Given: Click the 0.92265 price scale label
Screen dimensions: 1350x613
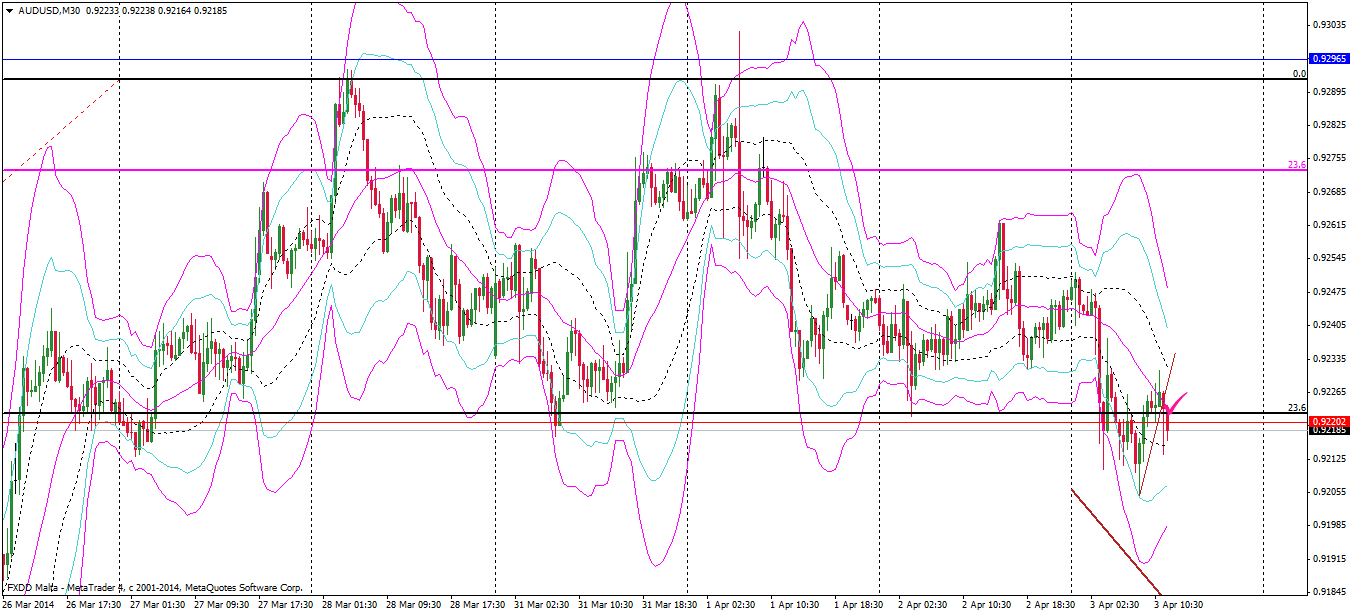Looking at the screenshot, I should coord(1329,391).
